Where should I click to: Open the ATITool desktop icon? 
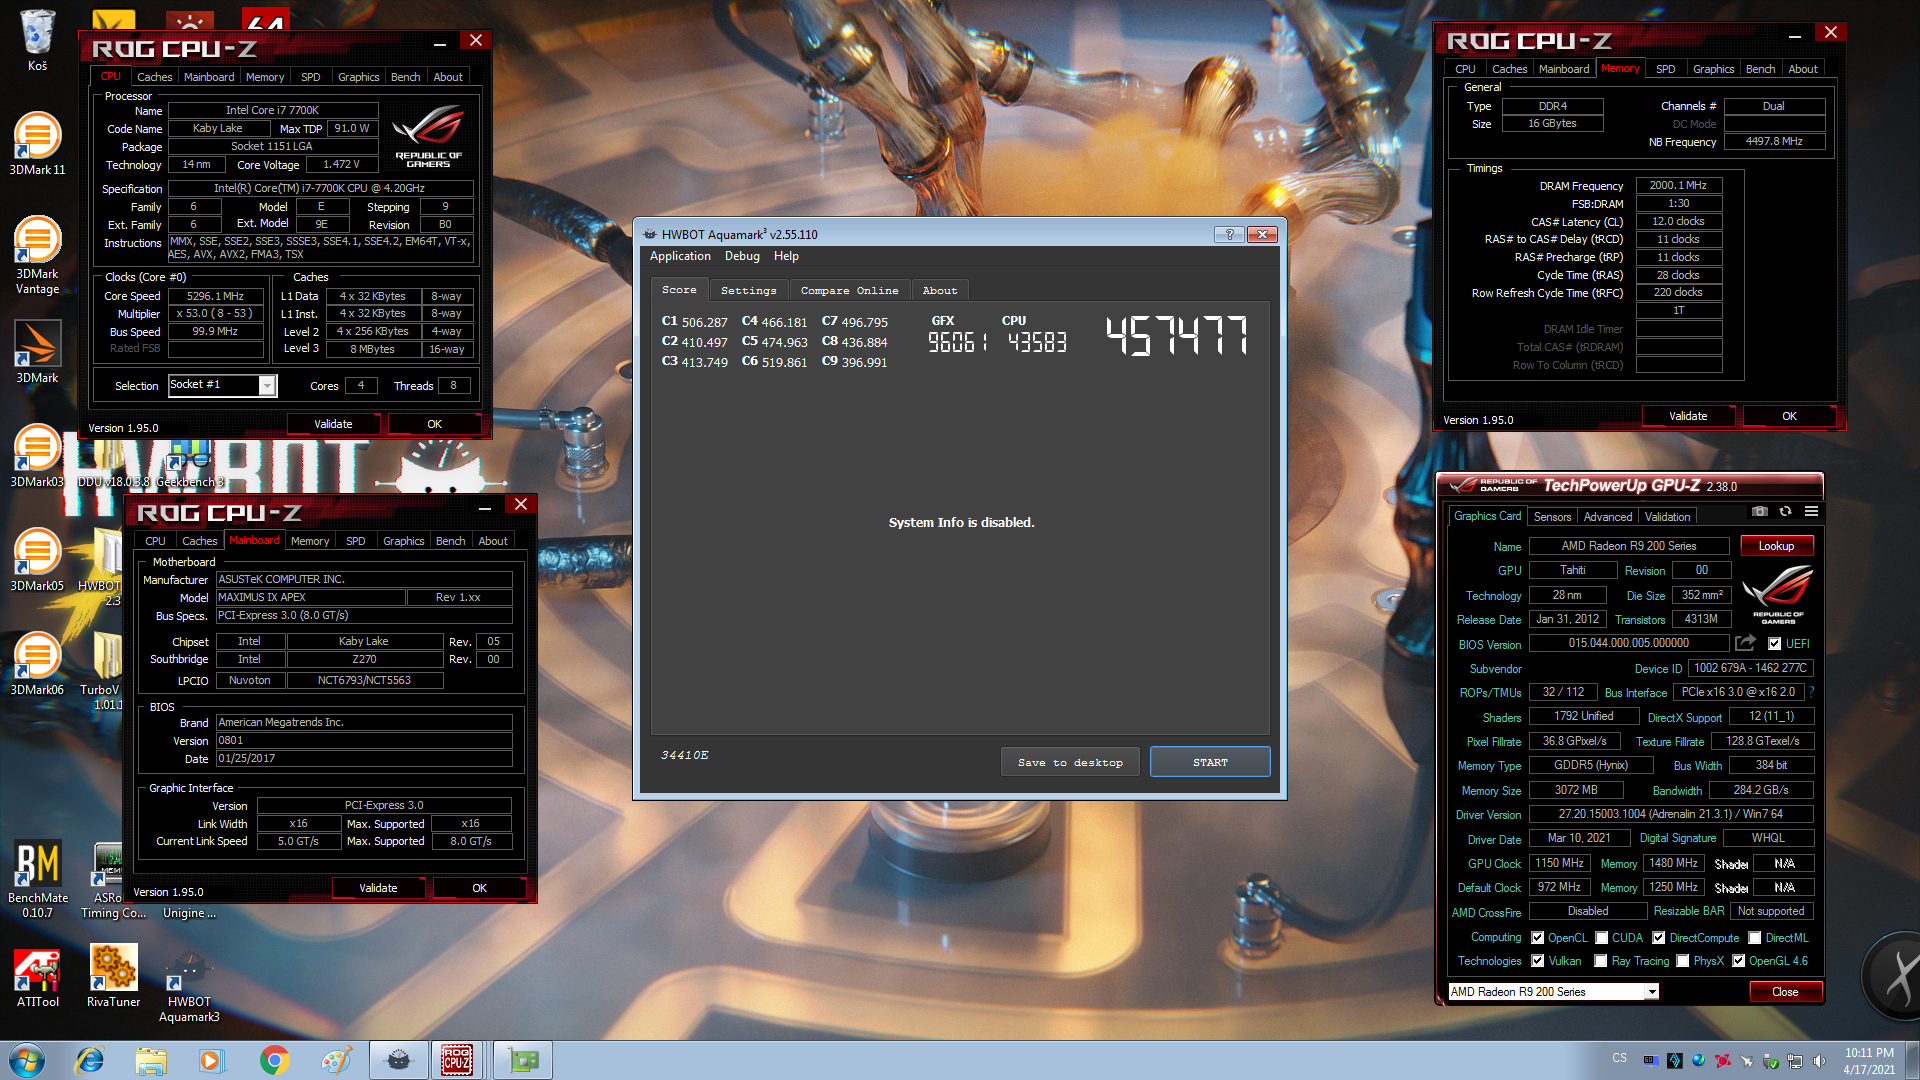[x=37, y=978]
